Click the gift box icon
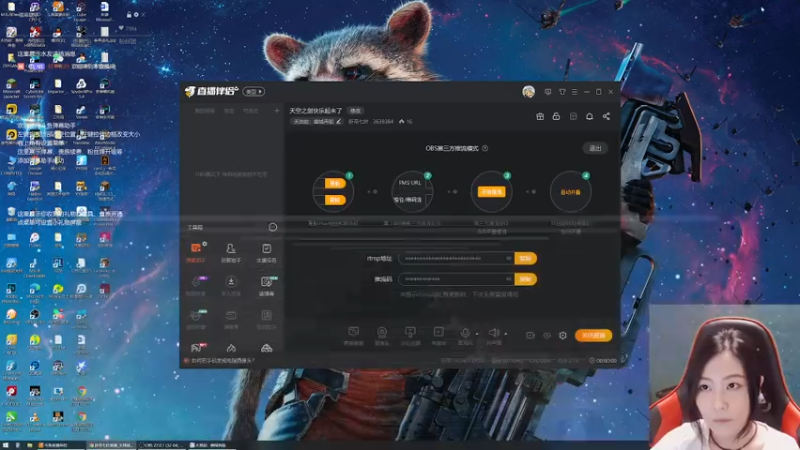 [540, 116]
